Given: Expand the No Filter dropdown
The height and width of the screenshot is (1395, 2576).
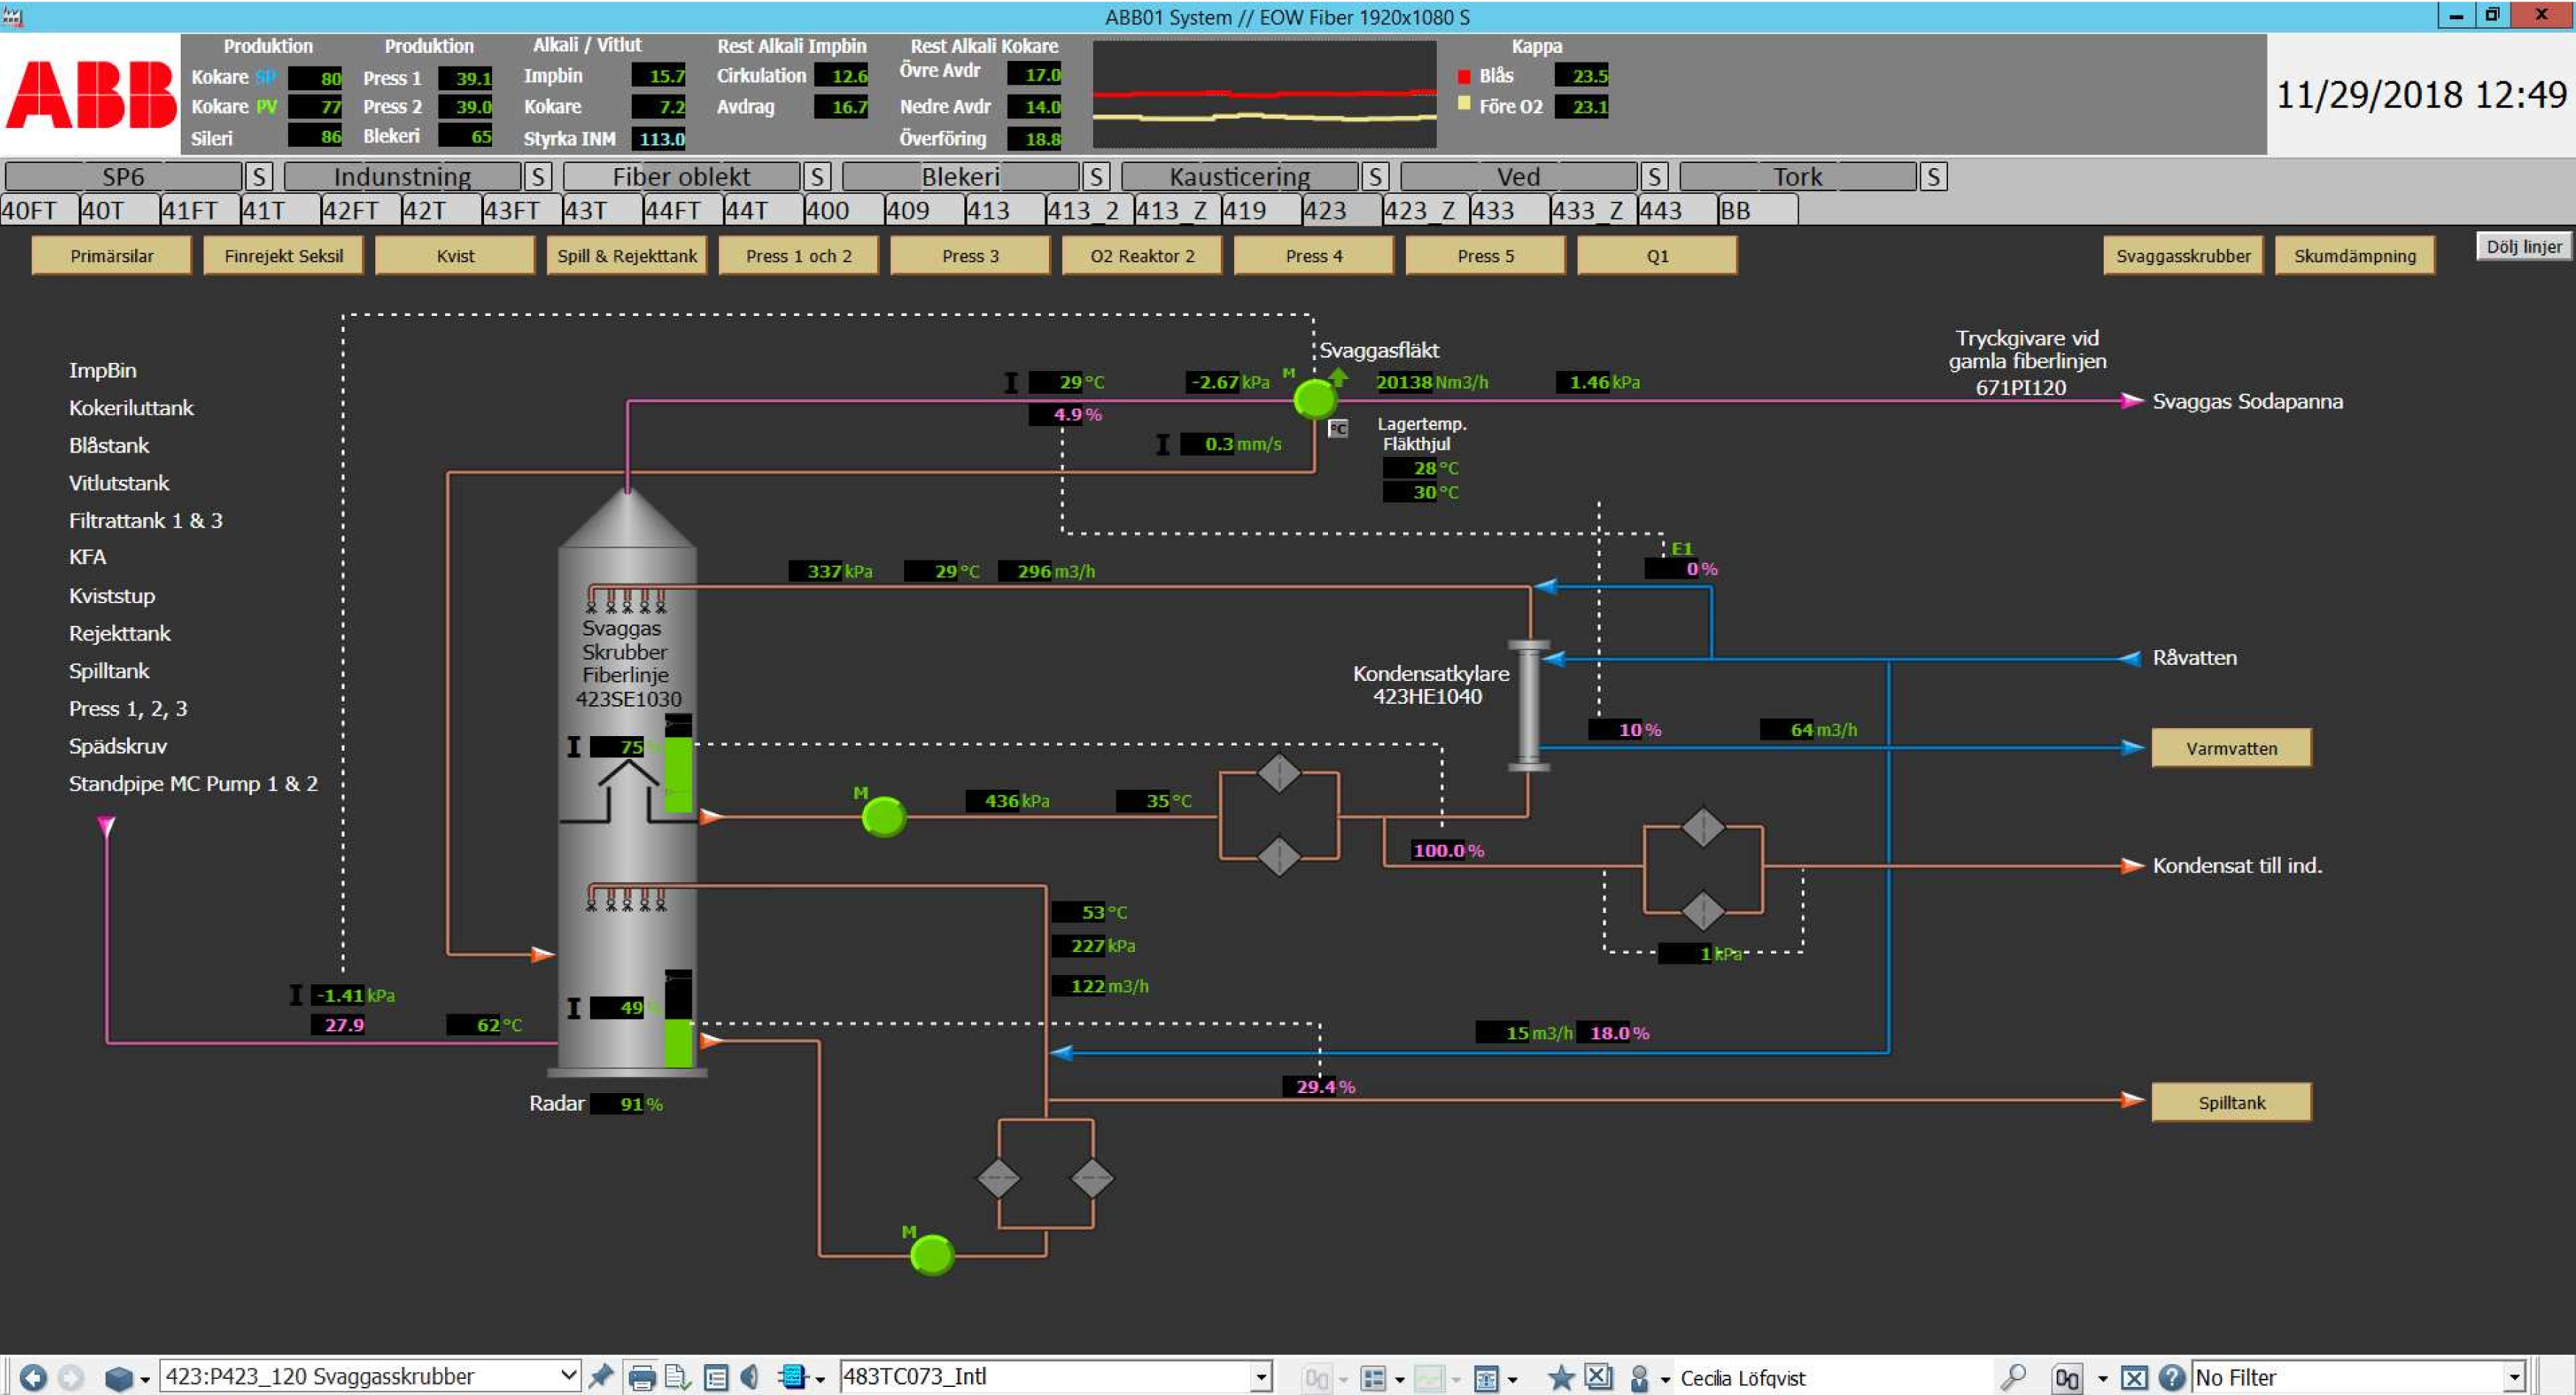Looking at the screenshot, I should [2514, 1377].
